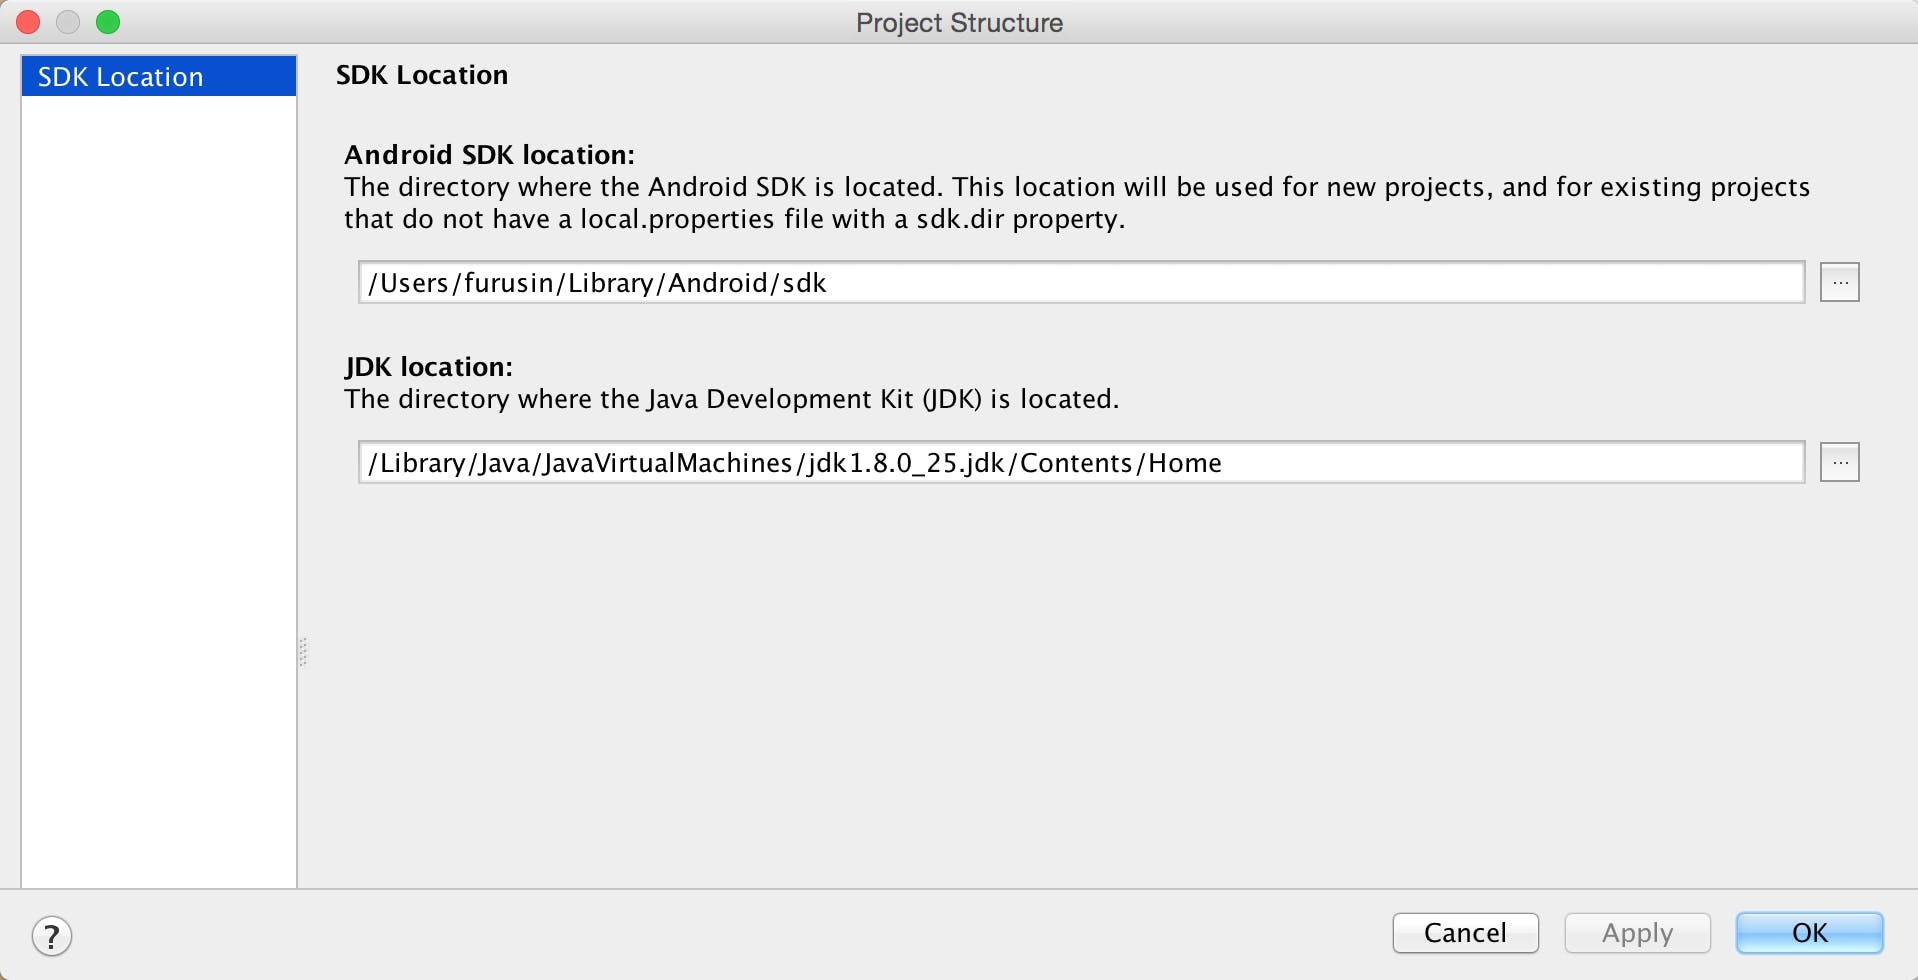Click empty area of the sidebar list
The width and height of the screenshot is (1918, 980).
click(158, 500)
